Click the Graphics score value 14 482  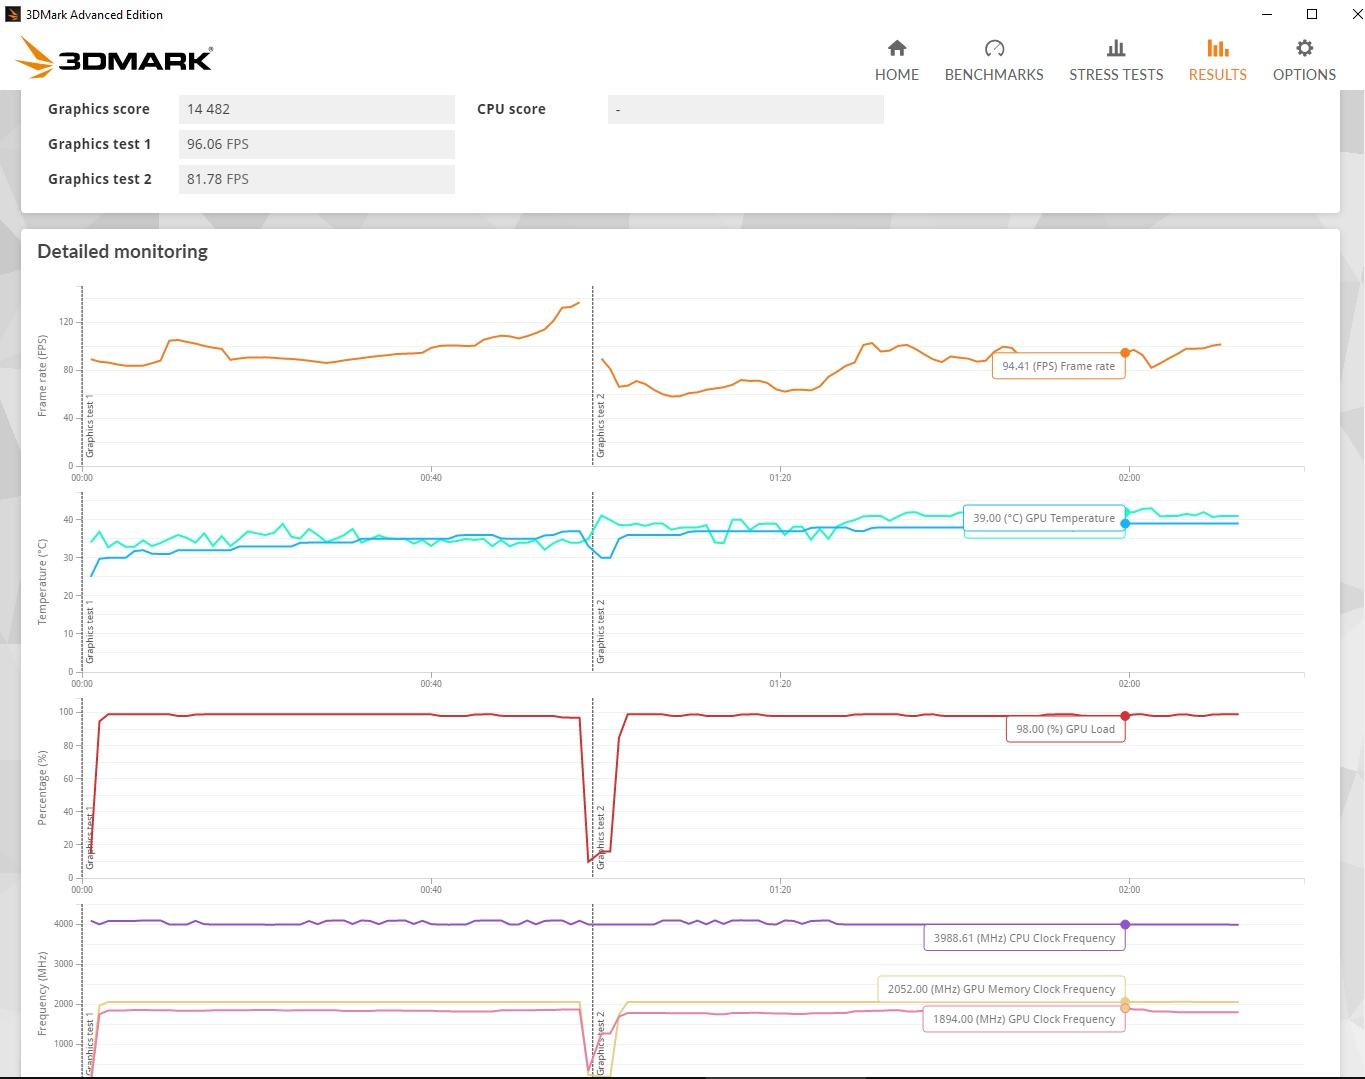coord(317,109)
